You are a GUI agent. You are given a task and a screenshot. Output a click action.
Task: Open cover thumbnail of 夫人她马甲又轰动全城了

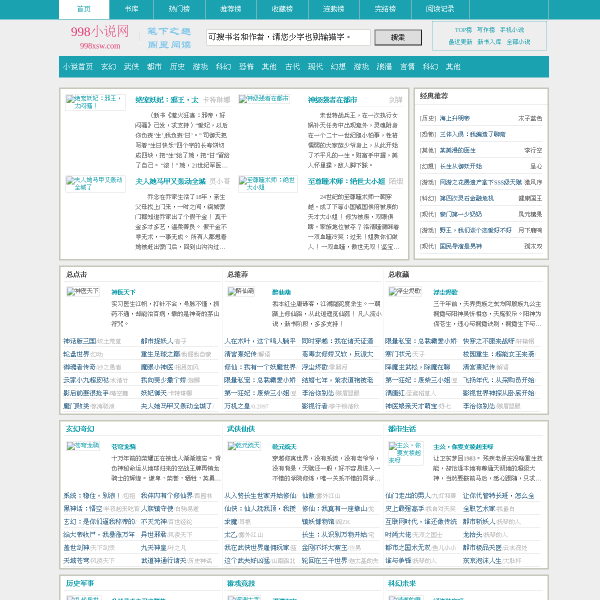95,184
